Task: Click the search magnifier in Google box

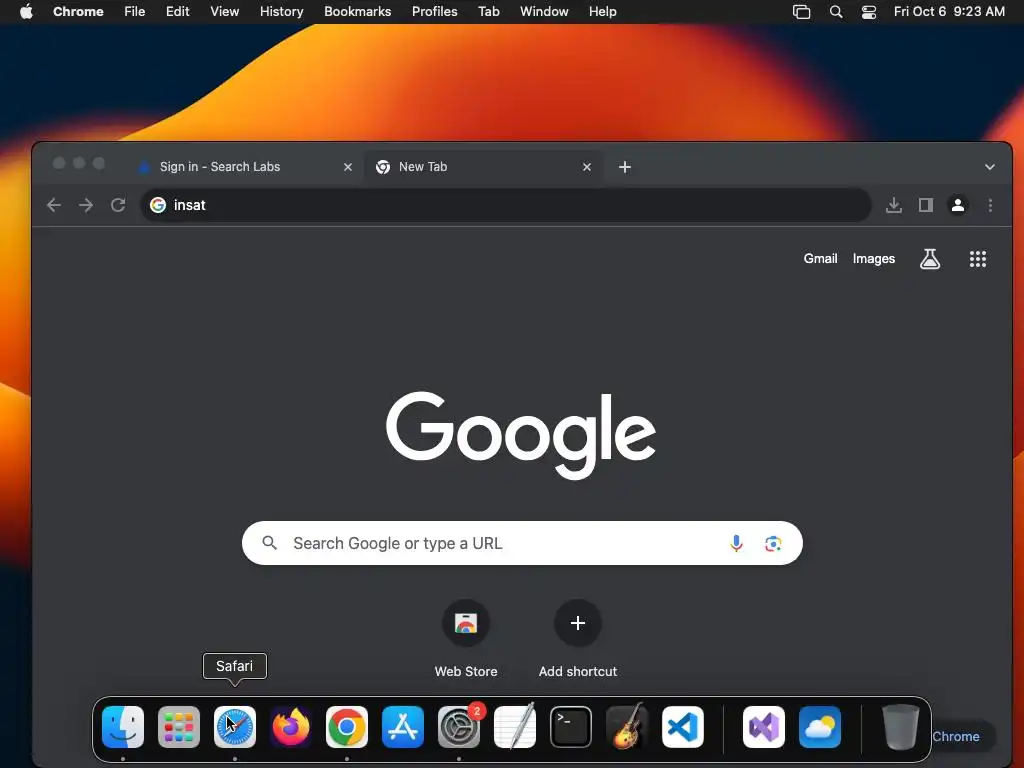Action: coord(270,543)
